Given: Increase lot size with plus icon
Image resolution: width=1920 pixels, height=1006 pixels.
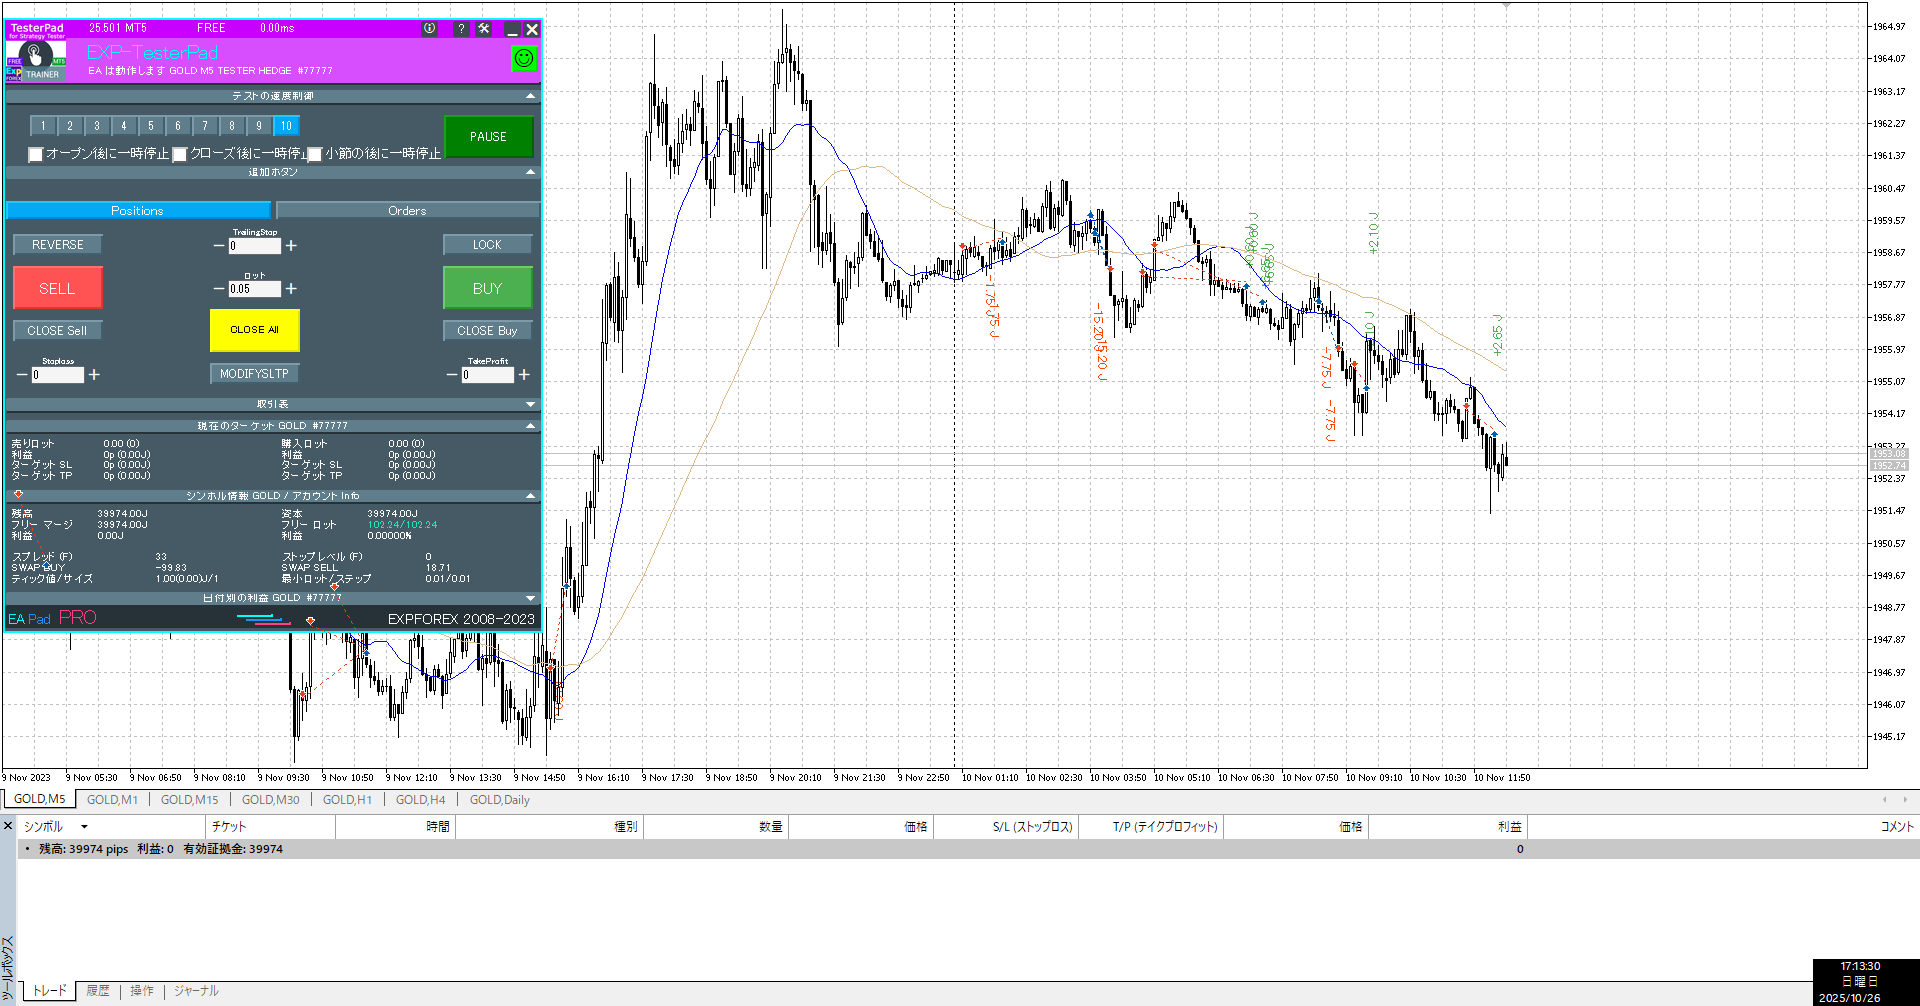Looking at the screenshot, I should [x=291, y=289].
